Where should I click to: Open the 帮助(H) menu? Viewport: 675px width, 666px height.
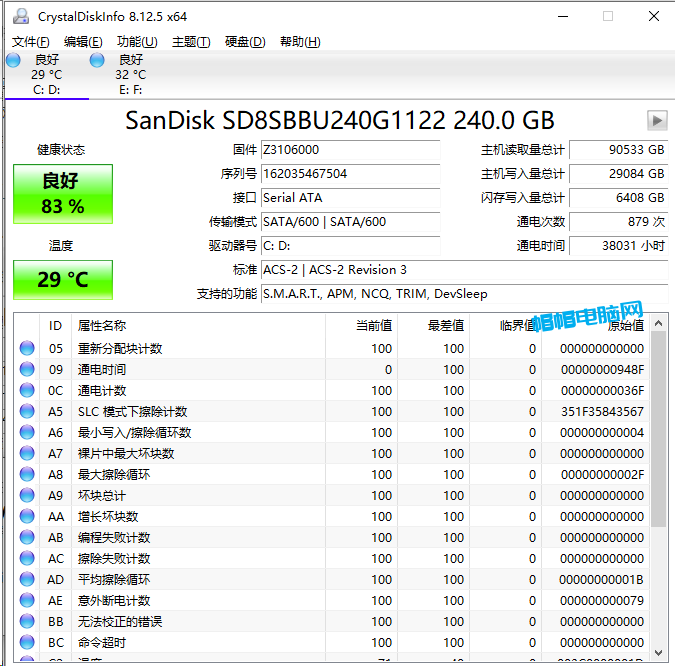pyautogui.click(x=300, y=42)
